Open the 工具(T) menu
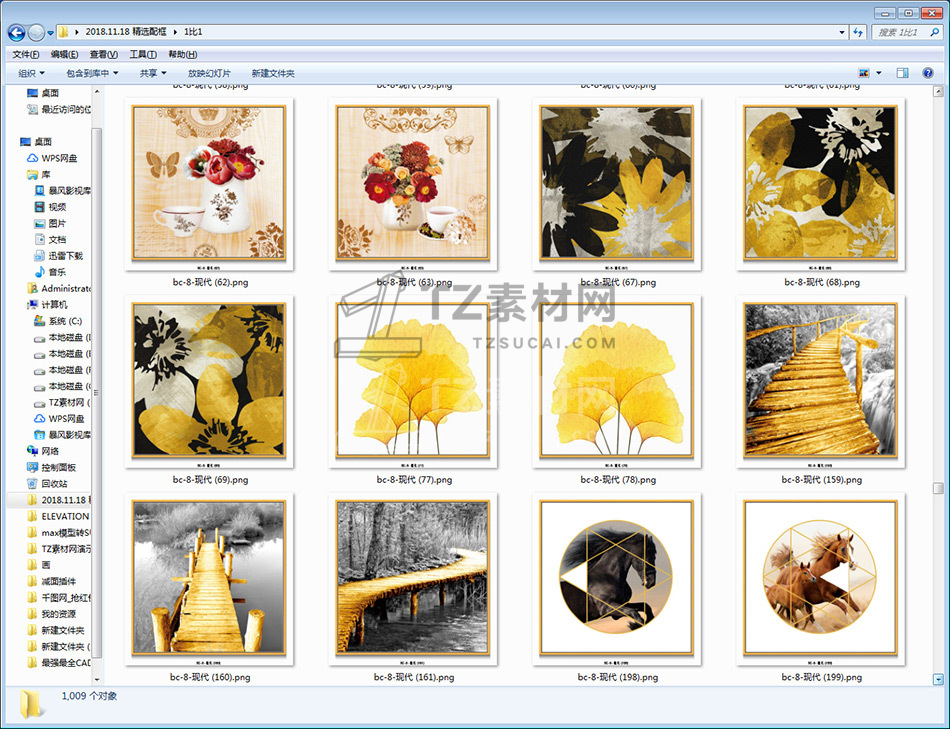The image size is (950, 729). 143,54
